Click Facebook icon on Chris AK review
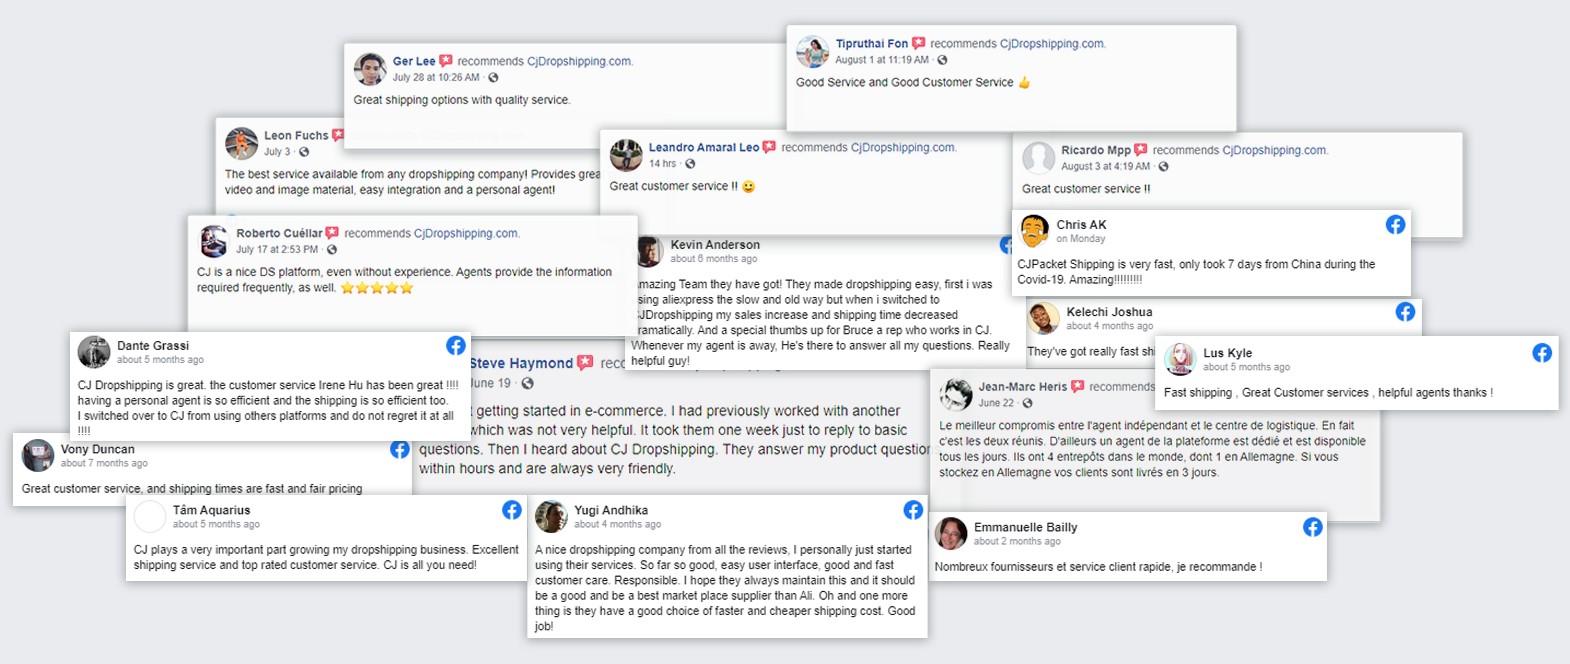Image resolution: width=1570 pixels, height=664 pixels. 1395,225
